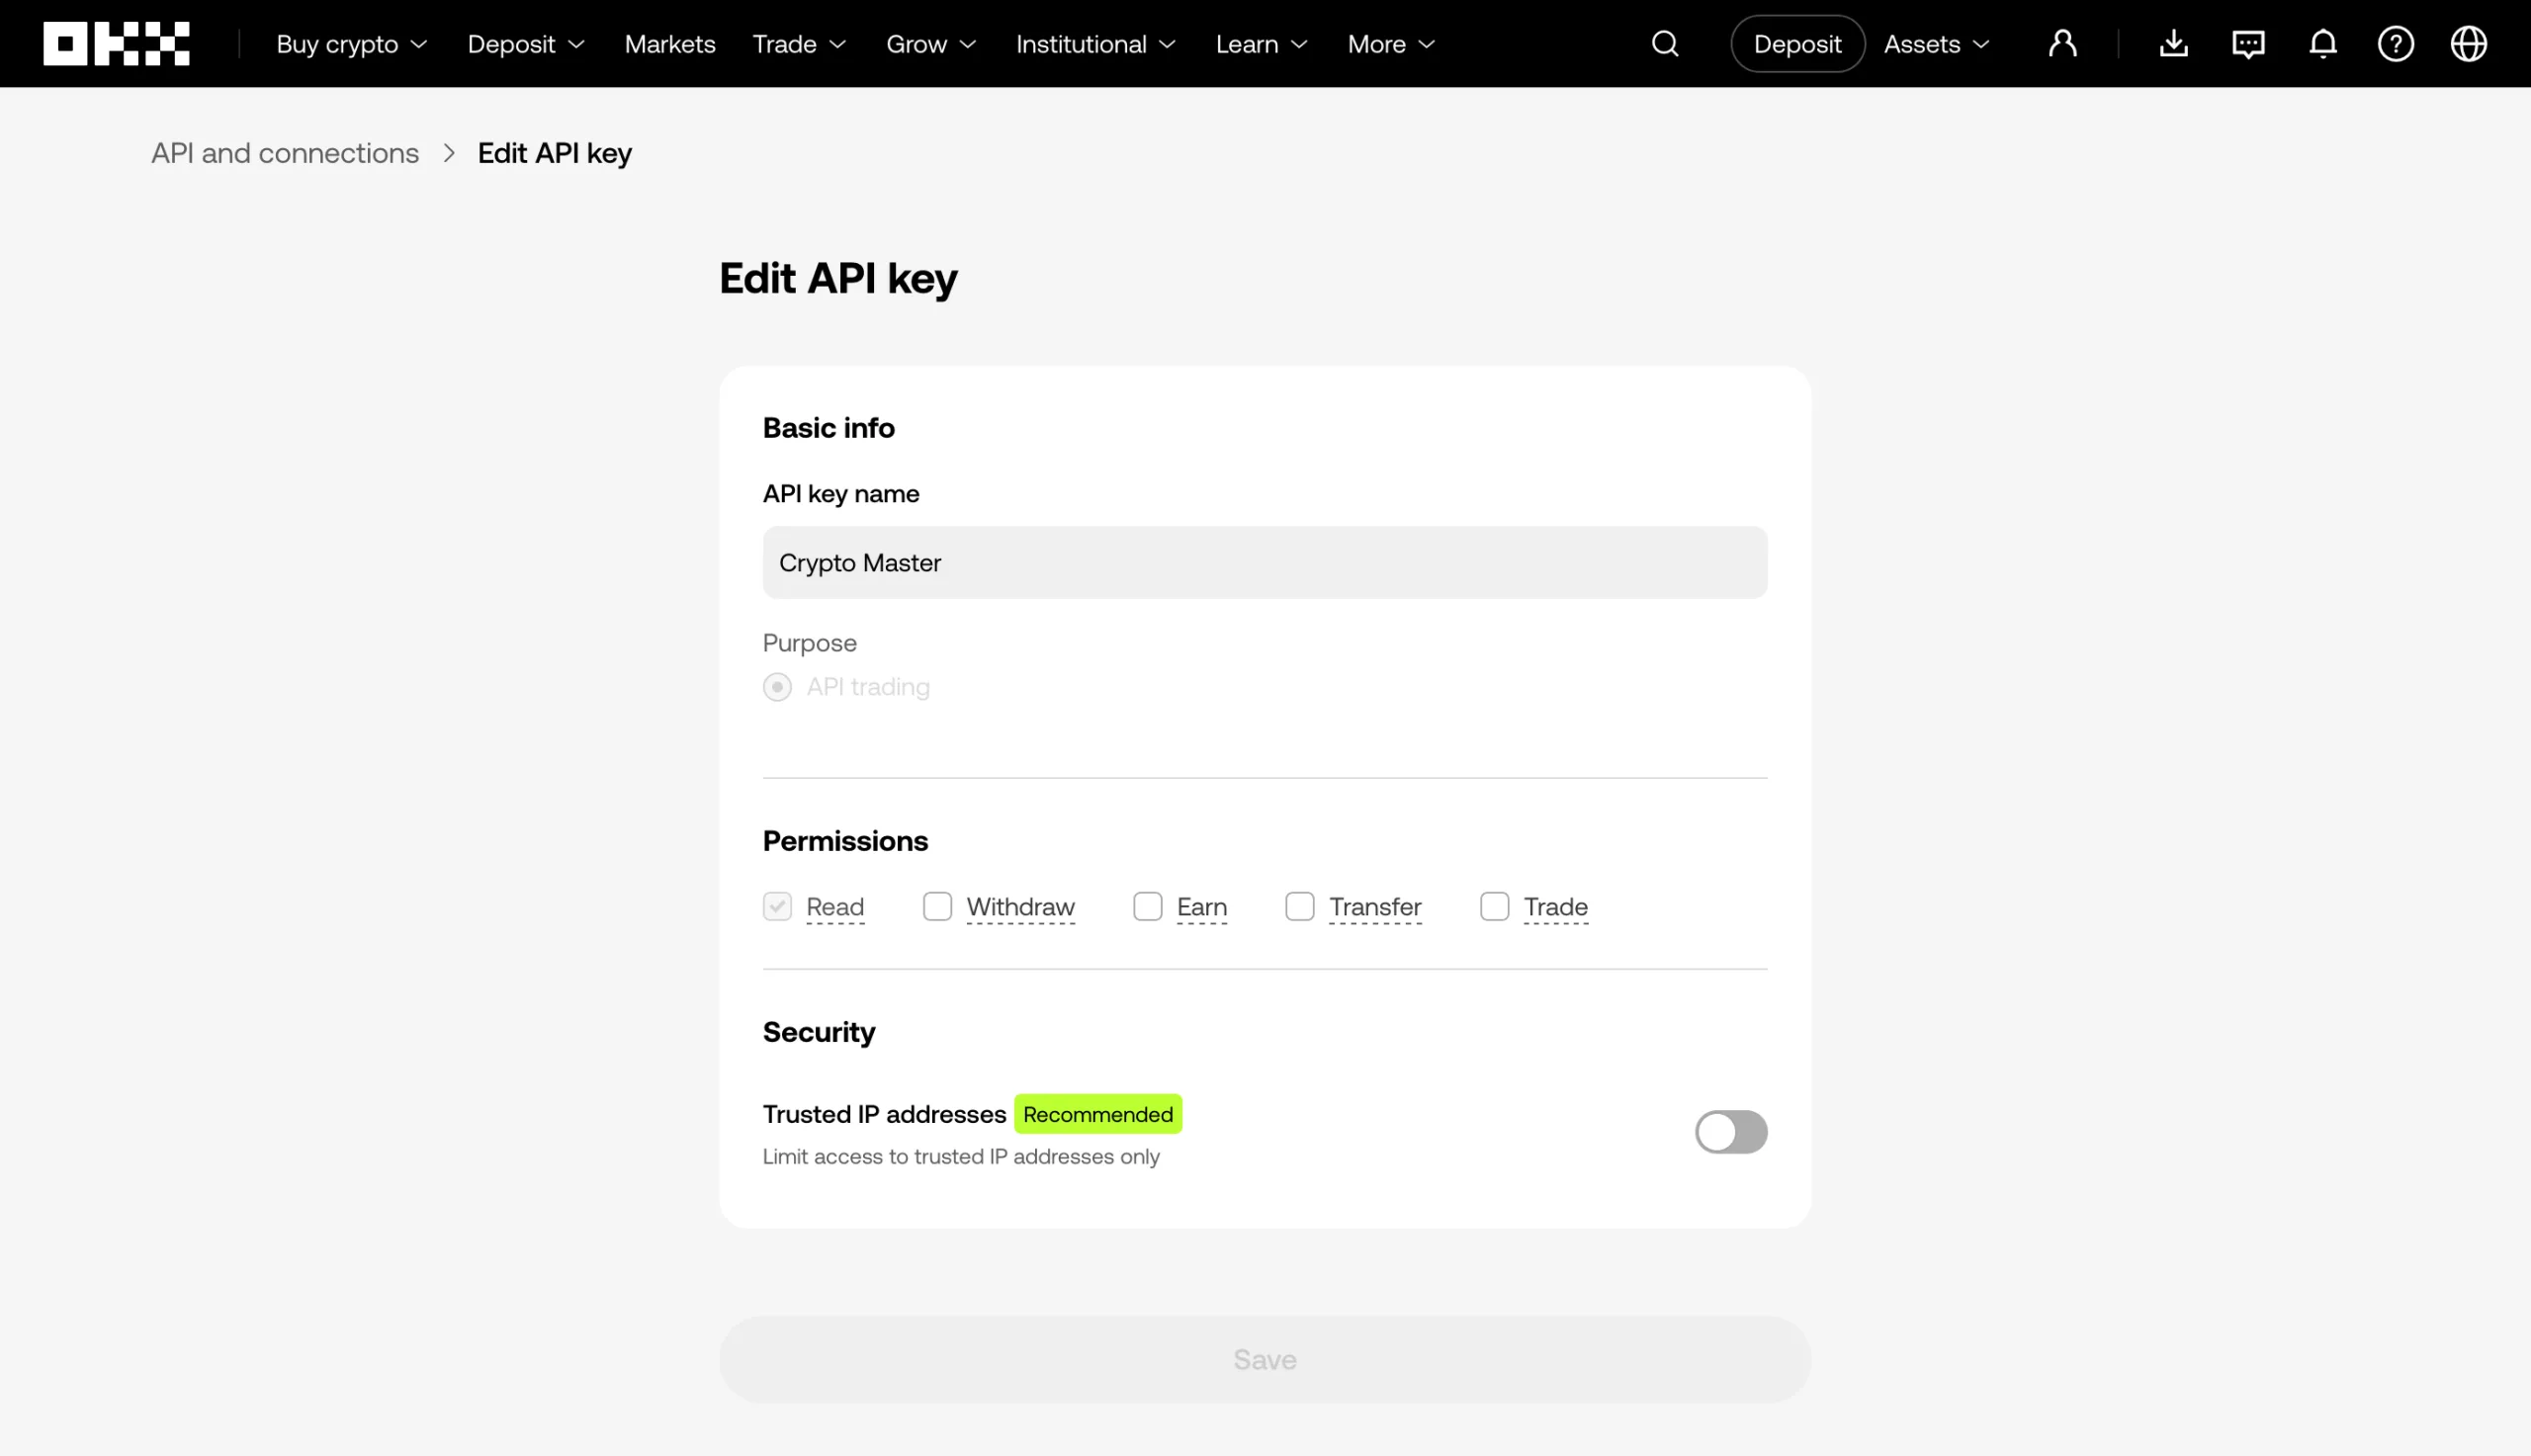Image resolution: width=2531 pixels, height=1456 pixels.
Task: Expand the Trade dropdown menu
Action: click(x=800, y=44)
